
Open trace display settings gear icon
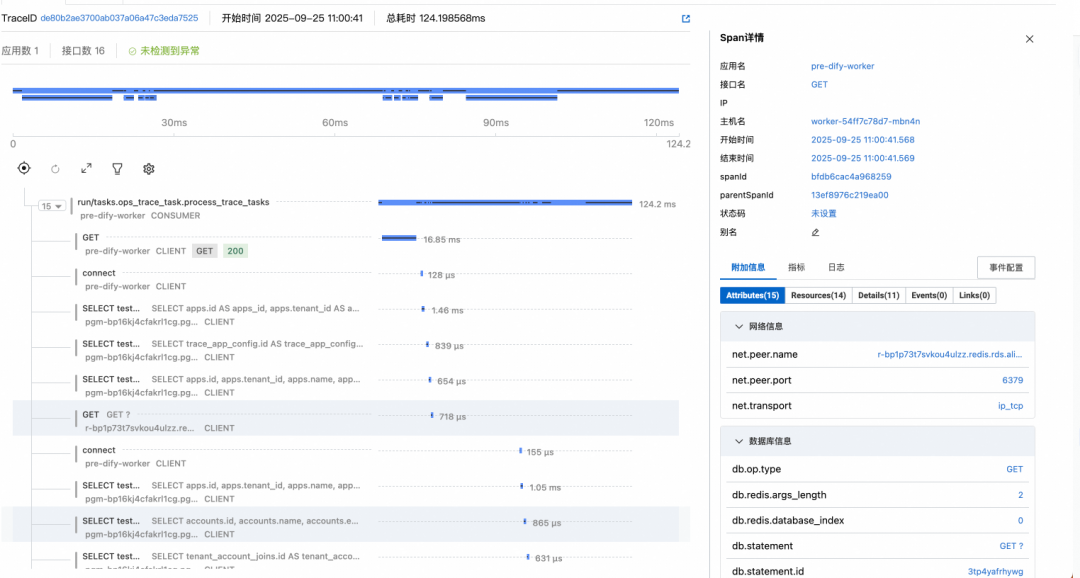pos(149,169)
